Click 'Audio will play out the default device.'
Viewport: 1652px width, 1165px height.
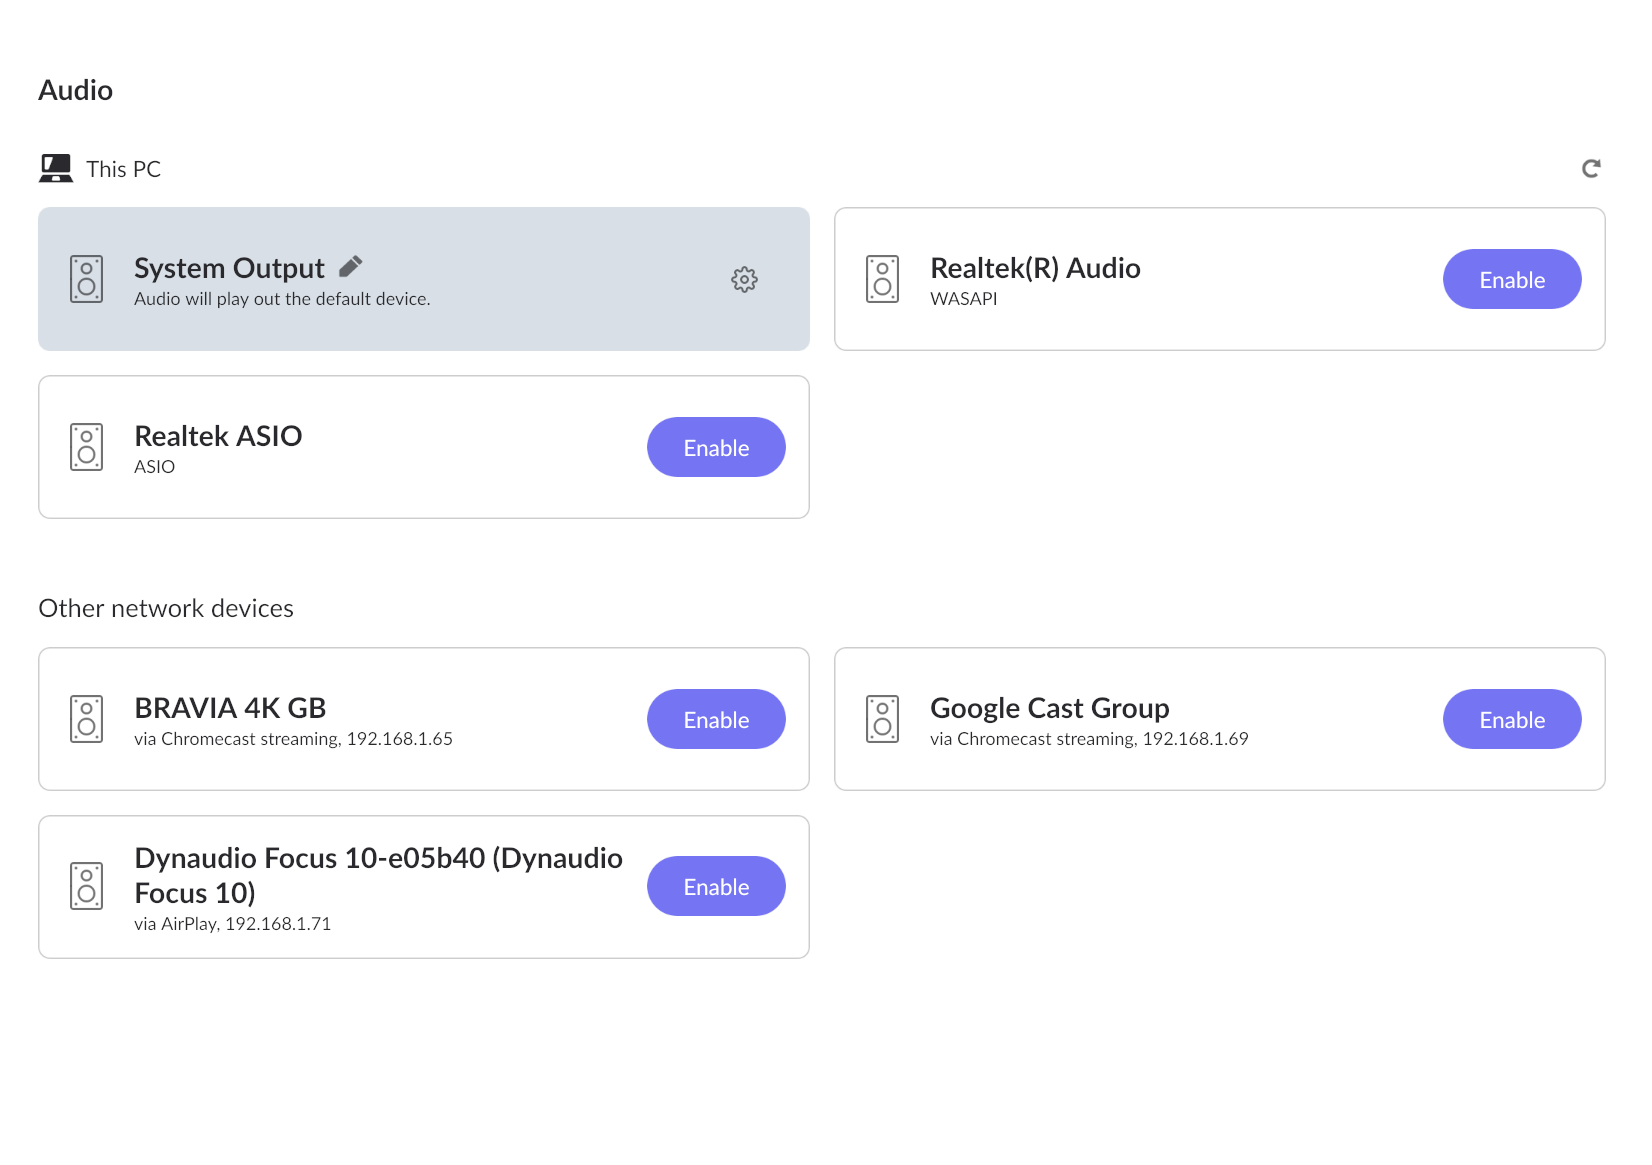pos(282,299)
